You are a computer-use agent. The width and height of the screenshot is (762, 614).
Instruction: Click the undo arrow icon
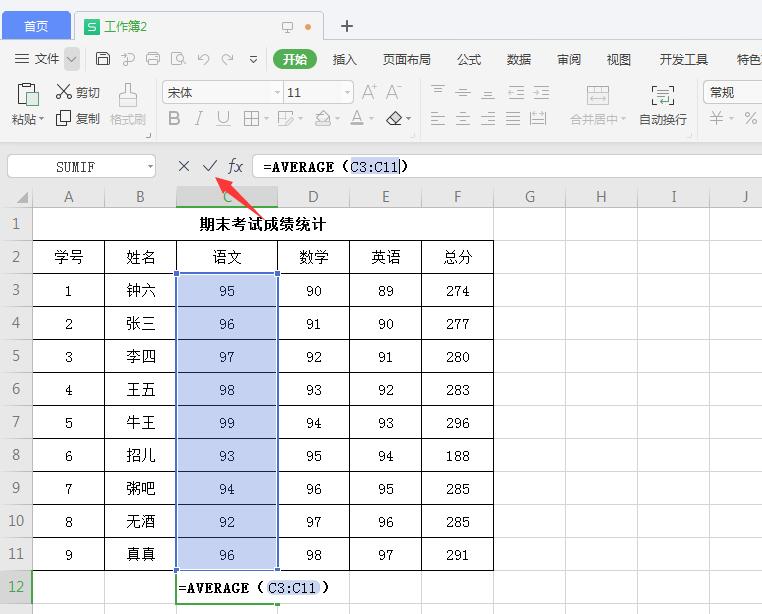[203, 59]
